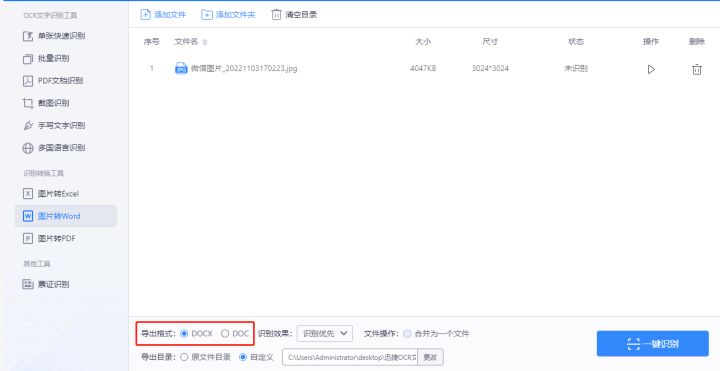The width and height of the screenshot is (720, 371).
Task: Click the 操作 column header
Action: point(651,41)
